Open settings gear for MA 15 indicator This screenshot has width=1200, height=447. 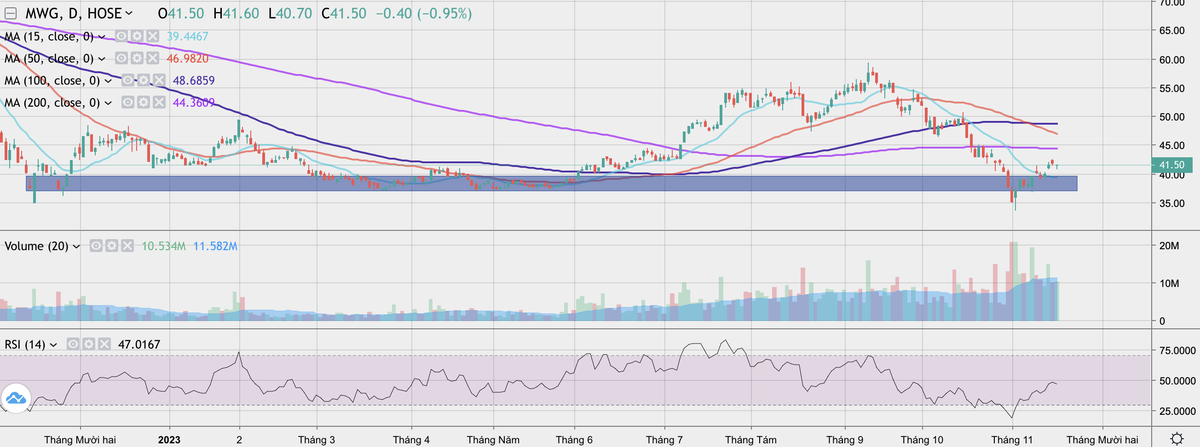(x=137, y=36)
